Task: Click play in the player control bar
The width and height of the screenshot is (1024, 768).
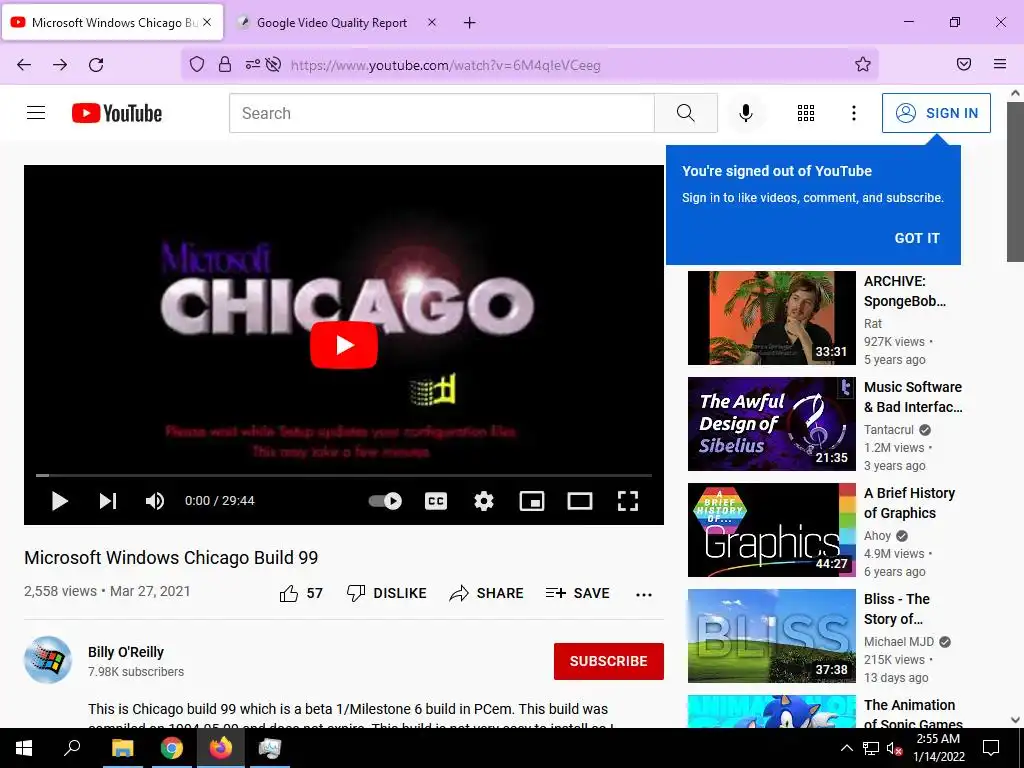Action: point(59,501)
